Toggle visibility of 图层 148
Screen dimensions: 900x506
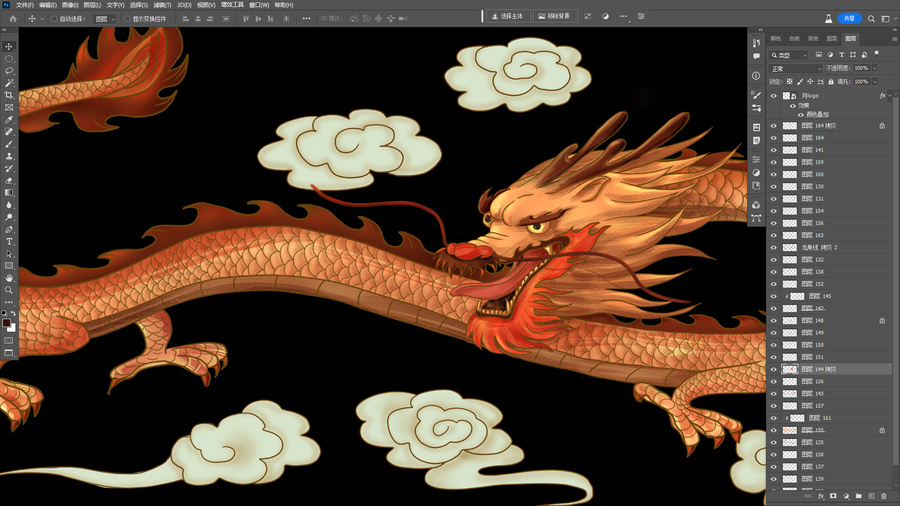[773, 321]
